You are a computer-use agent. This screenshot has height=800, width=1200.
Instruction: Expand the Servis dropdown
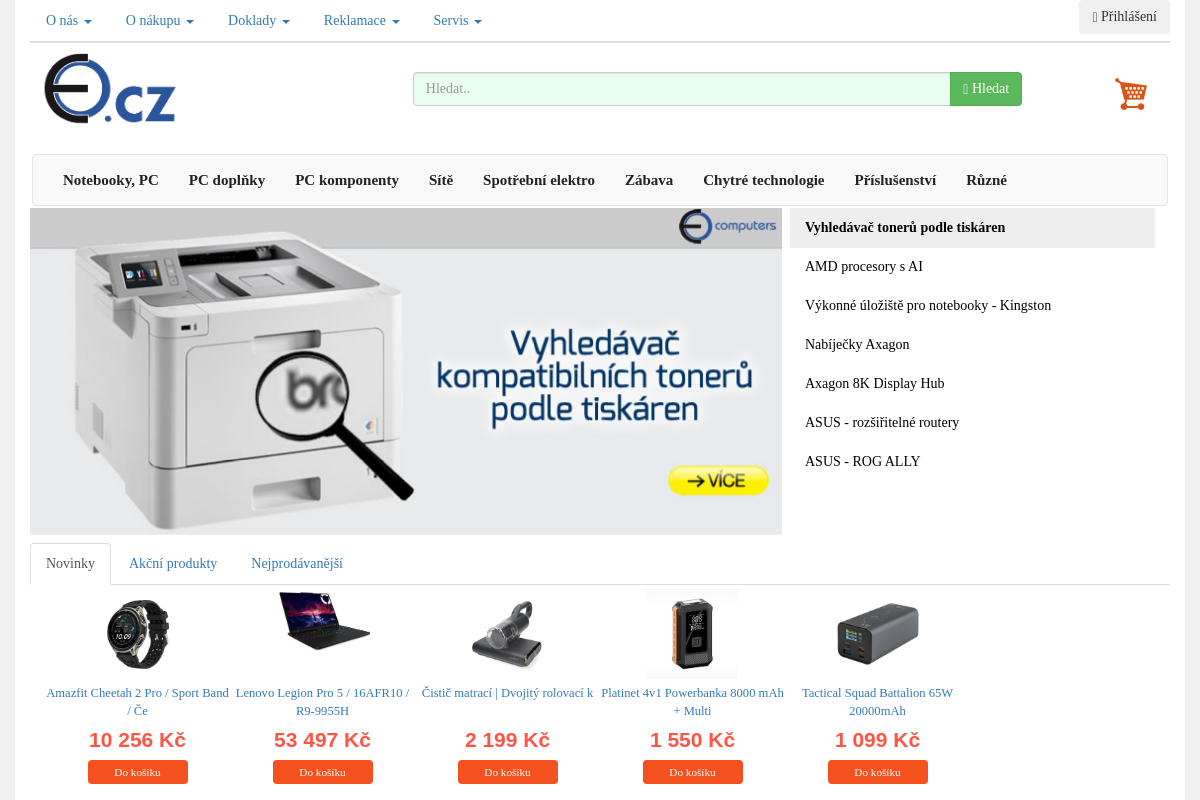pos(457,20)
